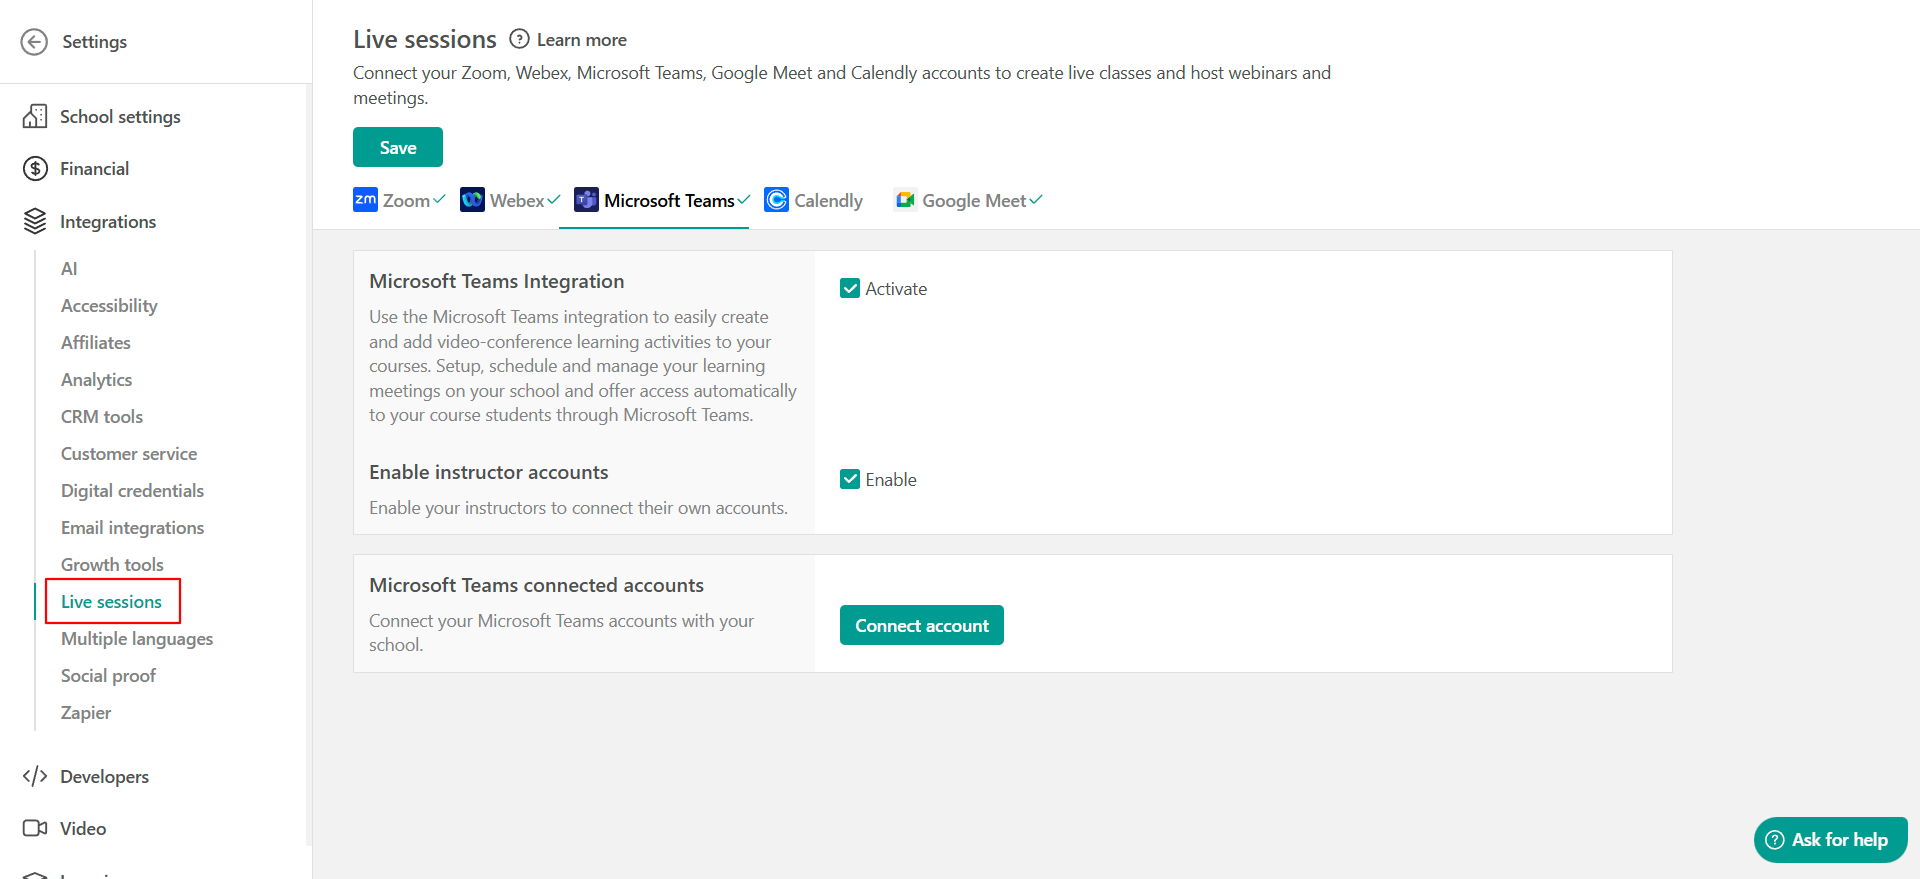The width and height of the screenshot is (1920, 879).
Task: Toggle the Enable instructor accounts checkbox
Action: click(x=850, y=479)
